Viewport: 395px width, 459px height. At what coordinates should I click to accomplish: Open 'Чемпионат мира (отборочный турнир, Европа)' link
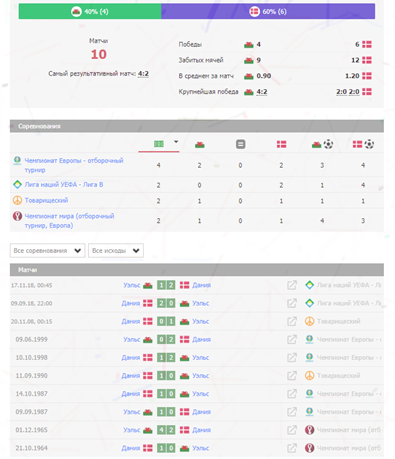[69, 221]
